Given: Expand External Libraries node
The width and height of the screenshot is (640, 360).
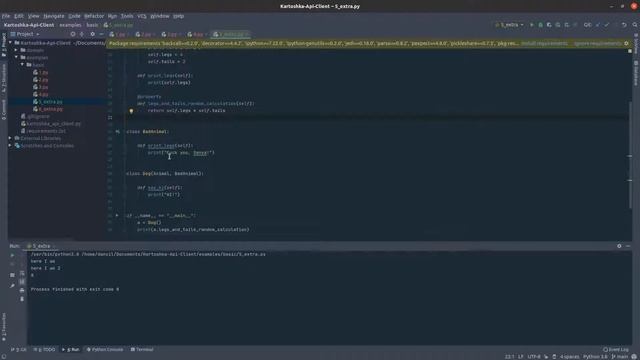Looking at the screenshot, I should tap(11, 138).
